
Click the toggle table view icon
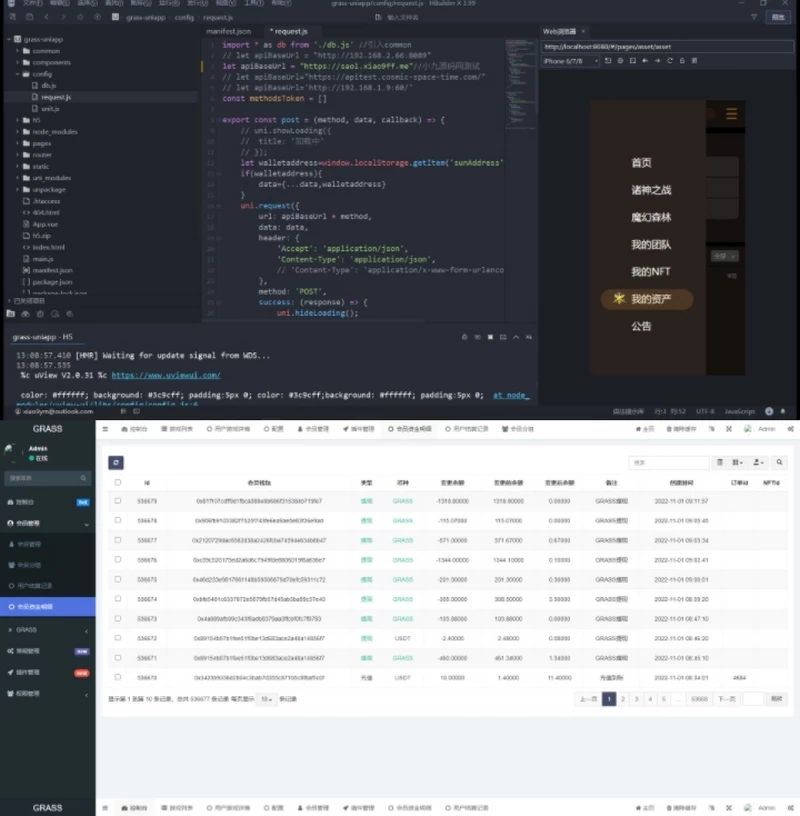[x=719, y=463]
